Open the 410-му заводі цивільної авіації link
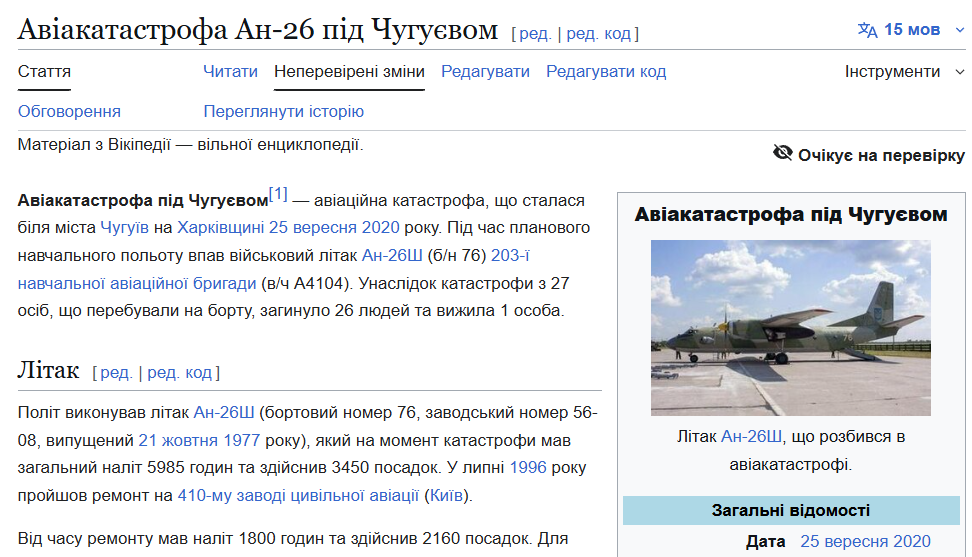 [298, 495]
